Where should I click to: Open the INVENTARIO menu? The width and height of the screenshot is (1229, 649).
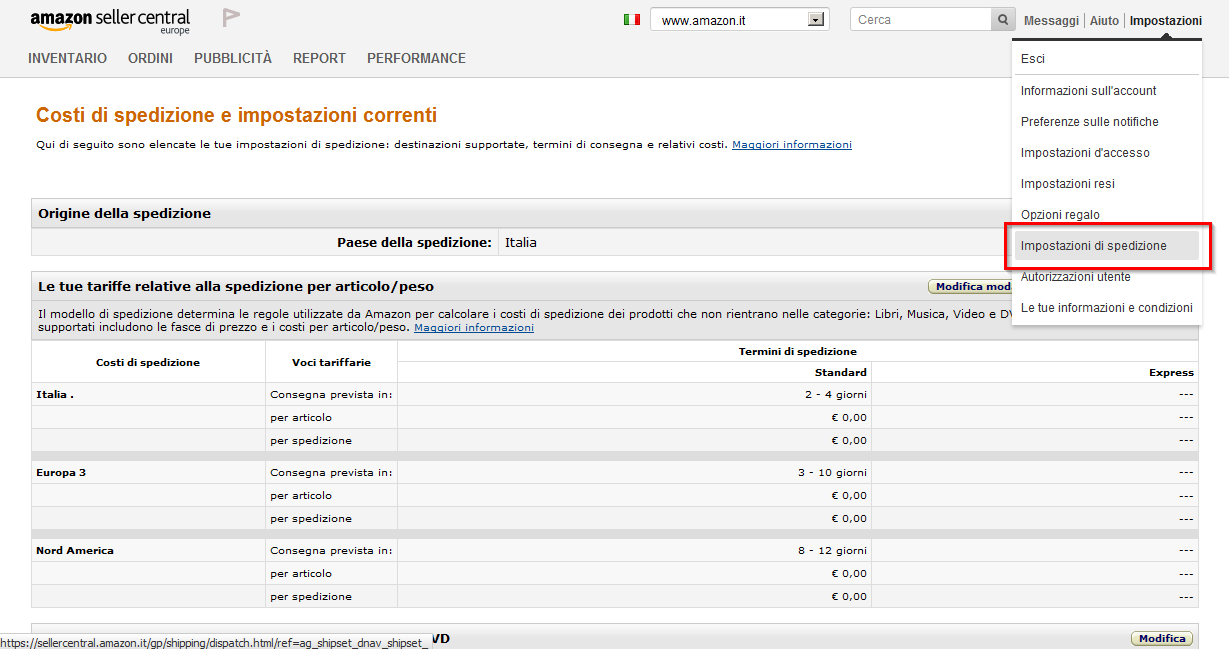click(67, 58)
